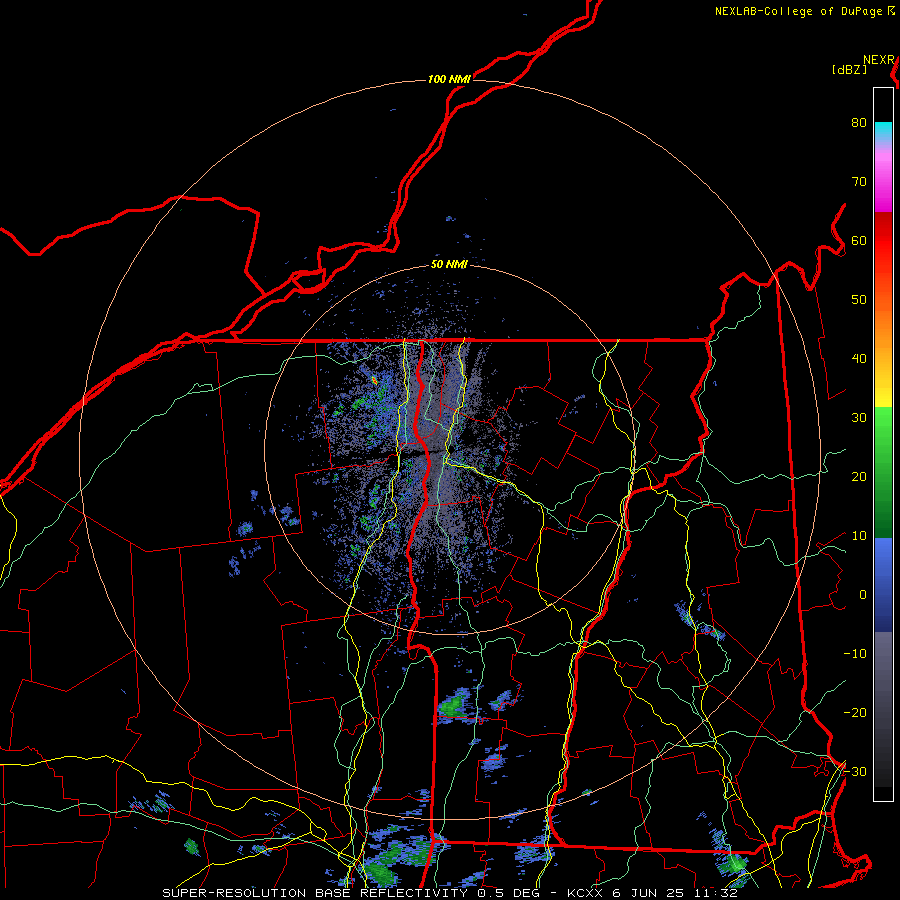Viewport: 900px width, 900px height.
Task: Click the 30 value on the dBZ scale
Action: coord(859,418)
